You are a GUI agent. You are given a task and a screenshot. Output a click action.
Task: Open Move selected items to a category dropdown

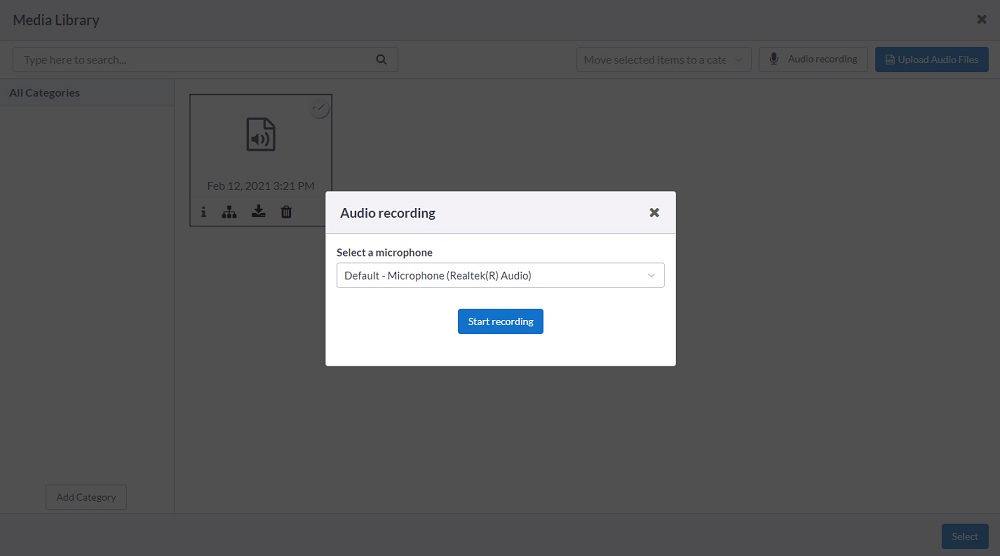coord(663,59)
